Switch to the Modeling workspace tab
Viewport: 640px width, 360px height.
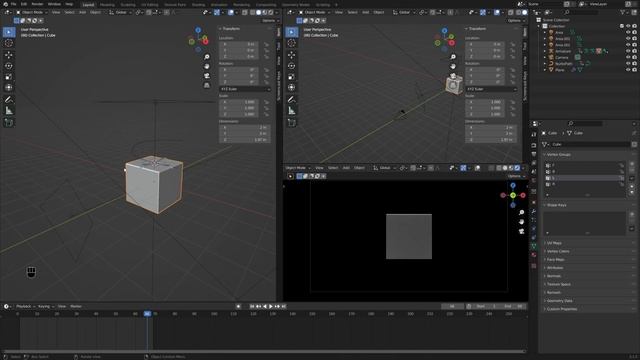click(x=107, y=5)
